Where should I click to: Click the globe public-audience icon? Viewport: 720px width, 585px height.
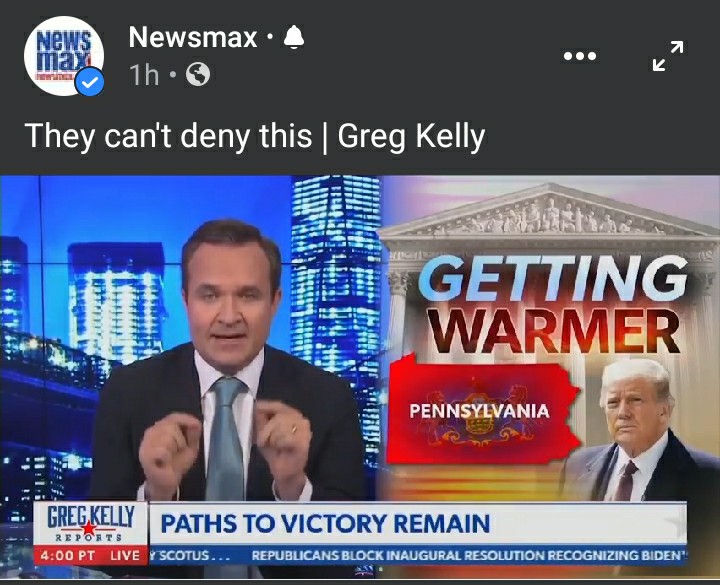[x=198, y=74]
